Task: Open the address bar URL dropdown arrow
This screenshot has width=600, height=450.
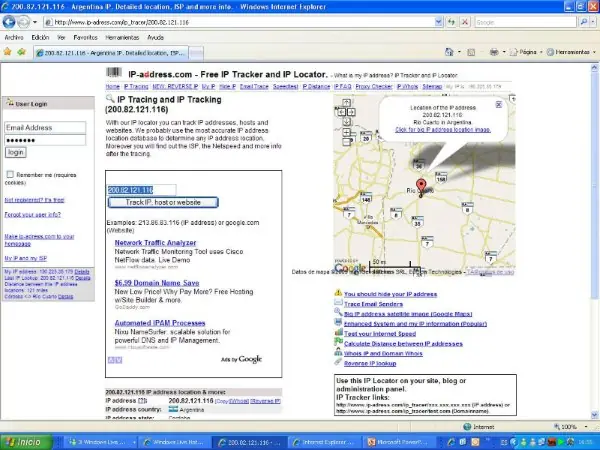Action: coord(439,22)
